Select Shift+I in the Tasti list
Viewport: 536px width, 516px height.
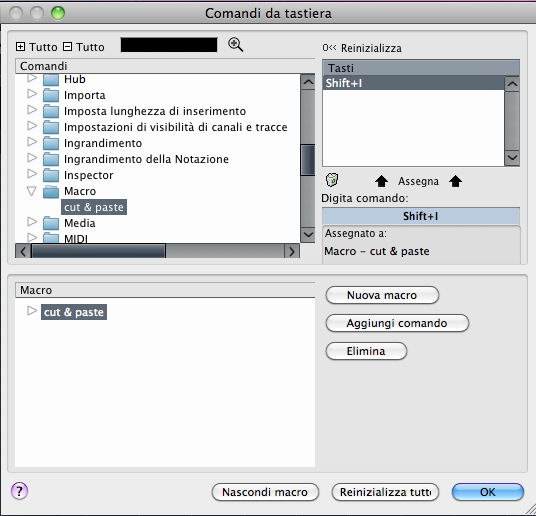click(413, 83)
